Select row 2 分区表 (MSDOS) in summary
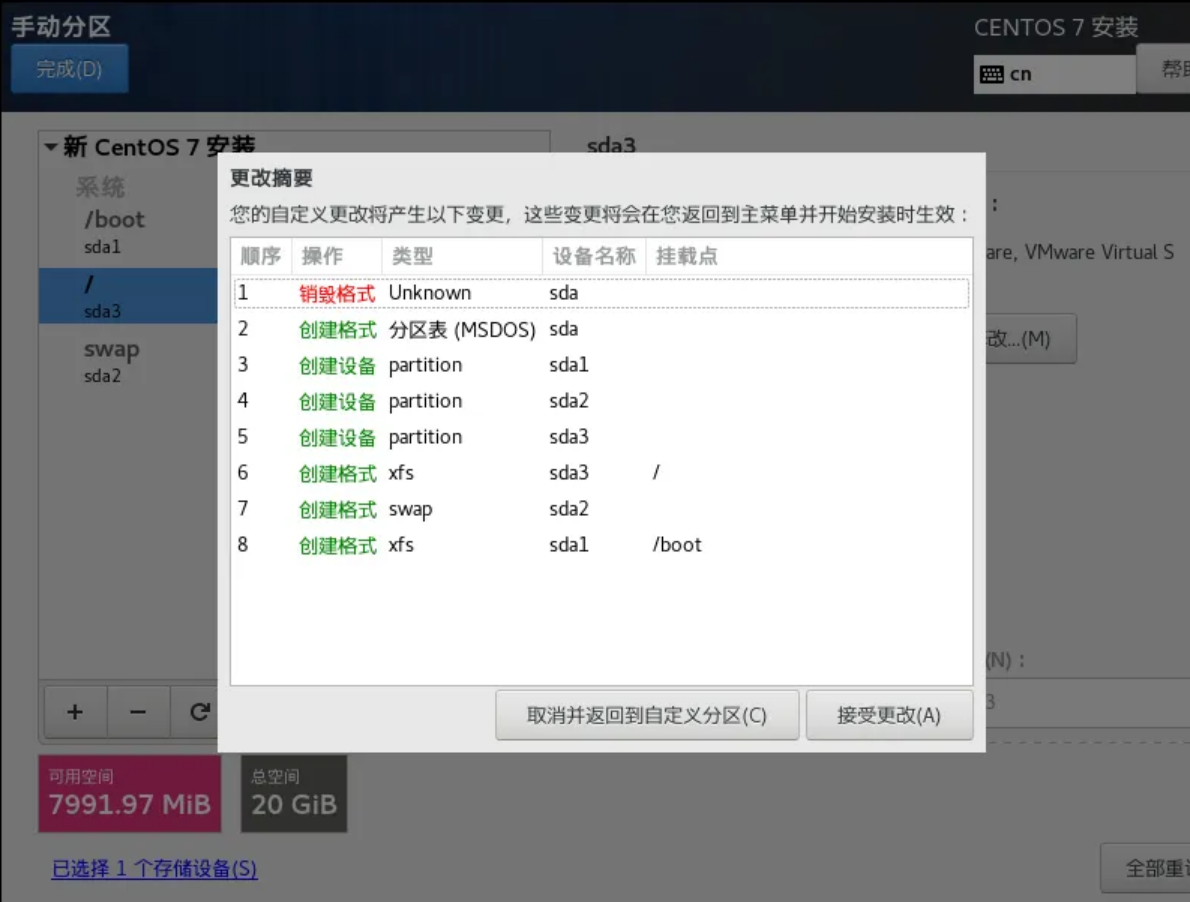 (x=600, y=329)
